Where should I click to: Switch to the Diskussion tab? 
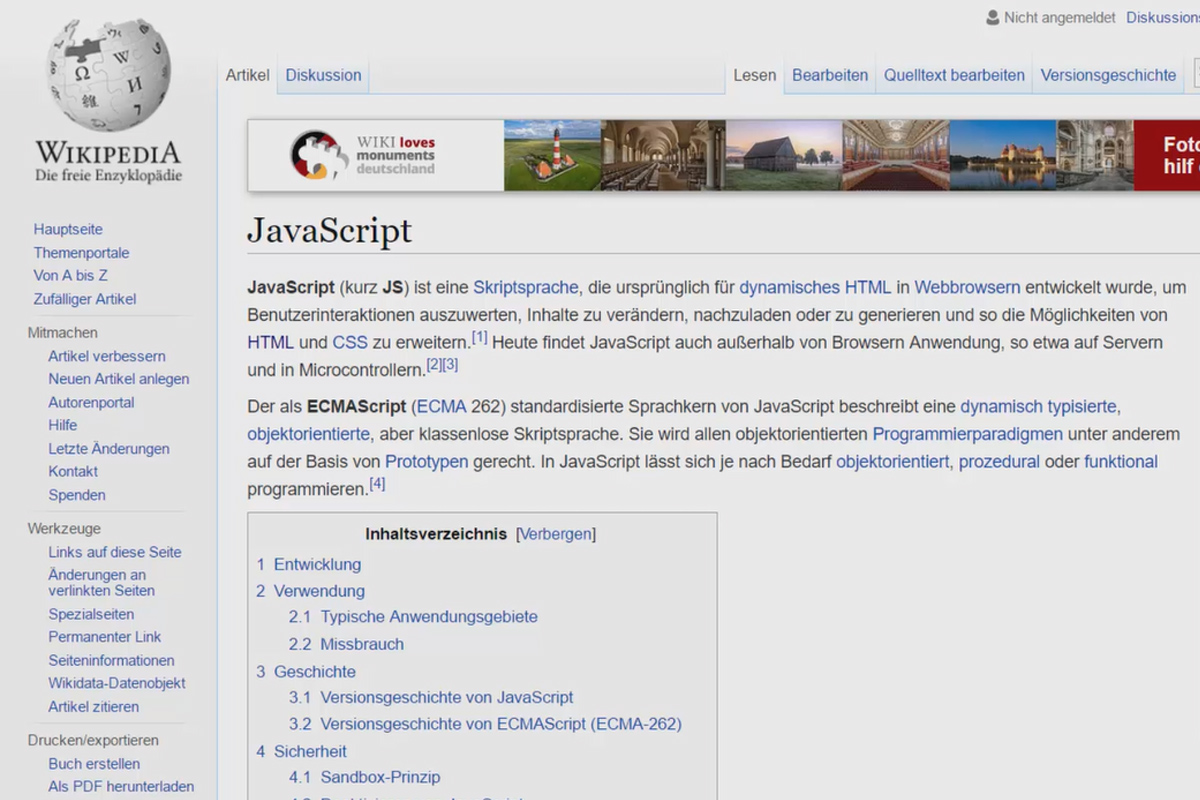pyautogui.click(x=323, y=75)
